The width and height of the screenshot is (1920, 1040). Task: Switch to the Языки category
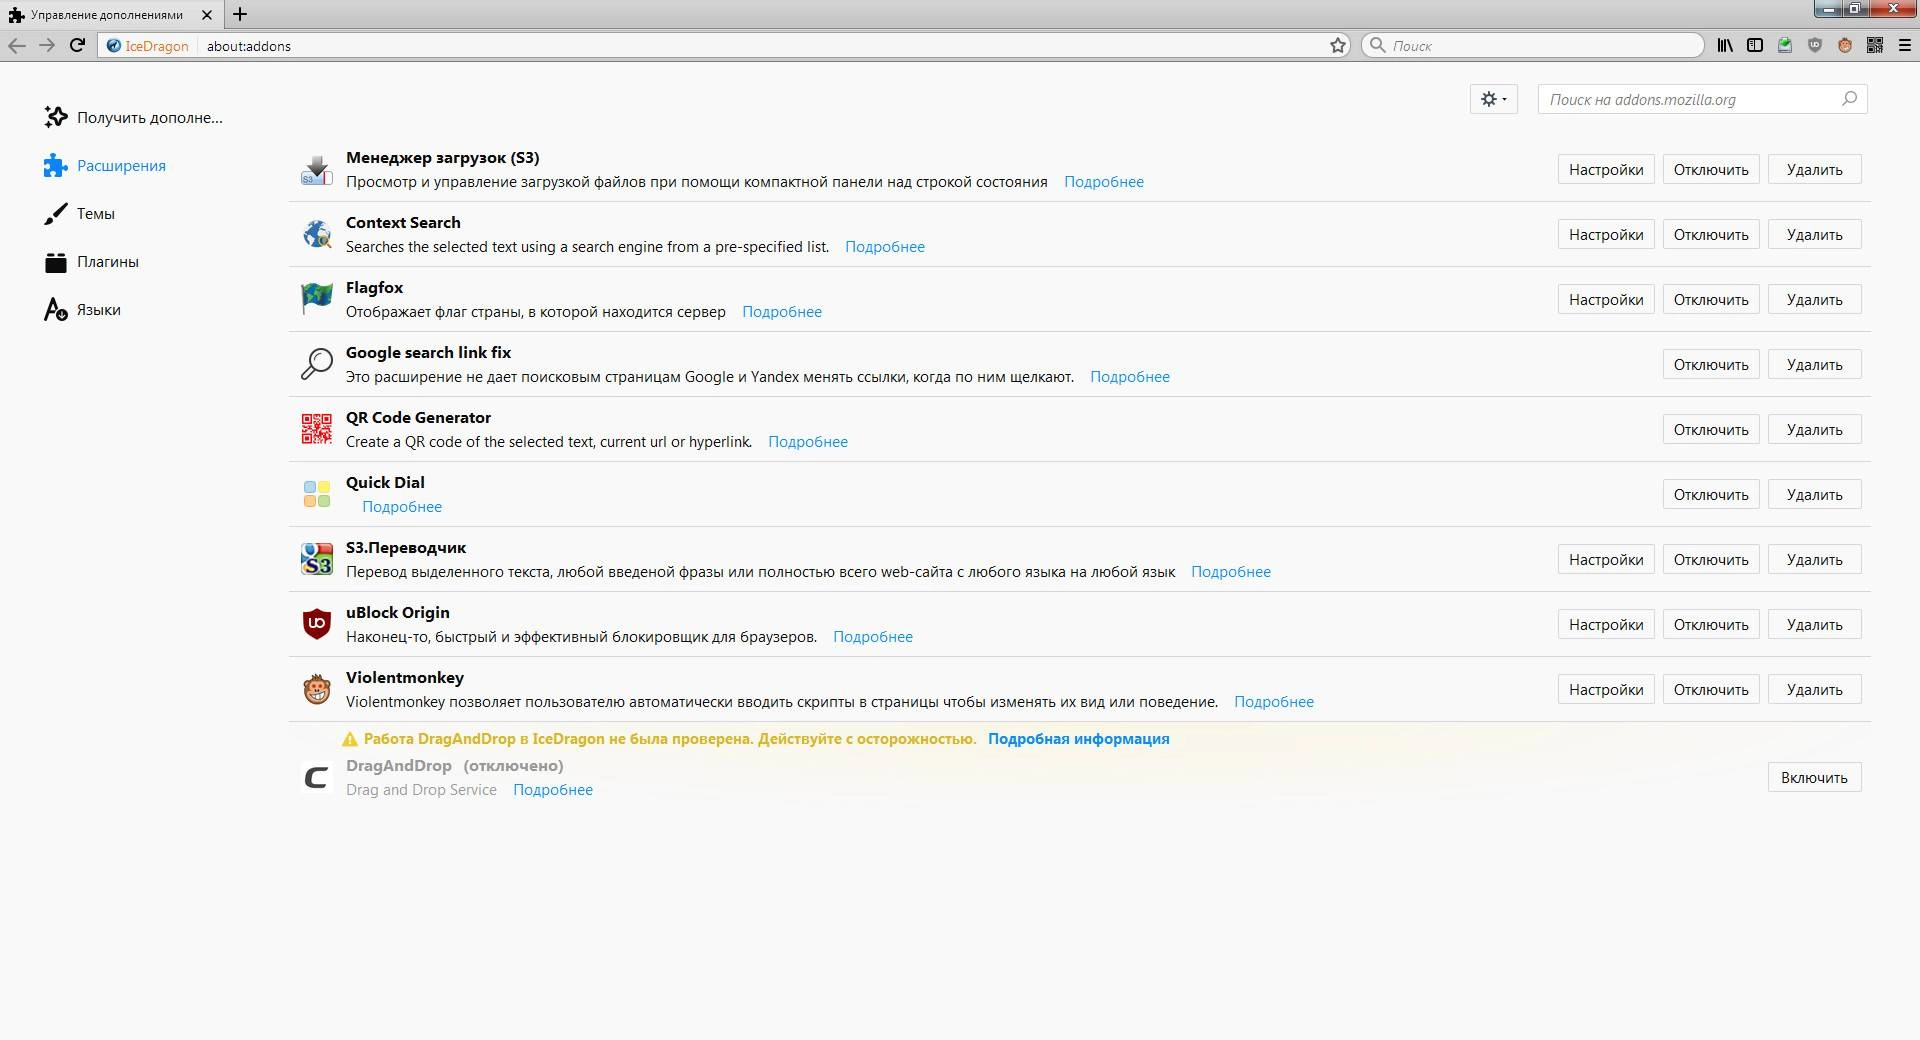(82, 309)
